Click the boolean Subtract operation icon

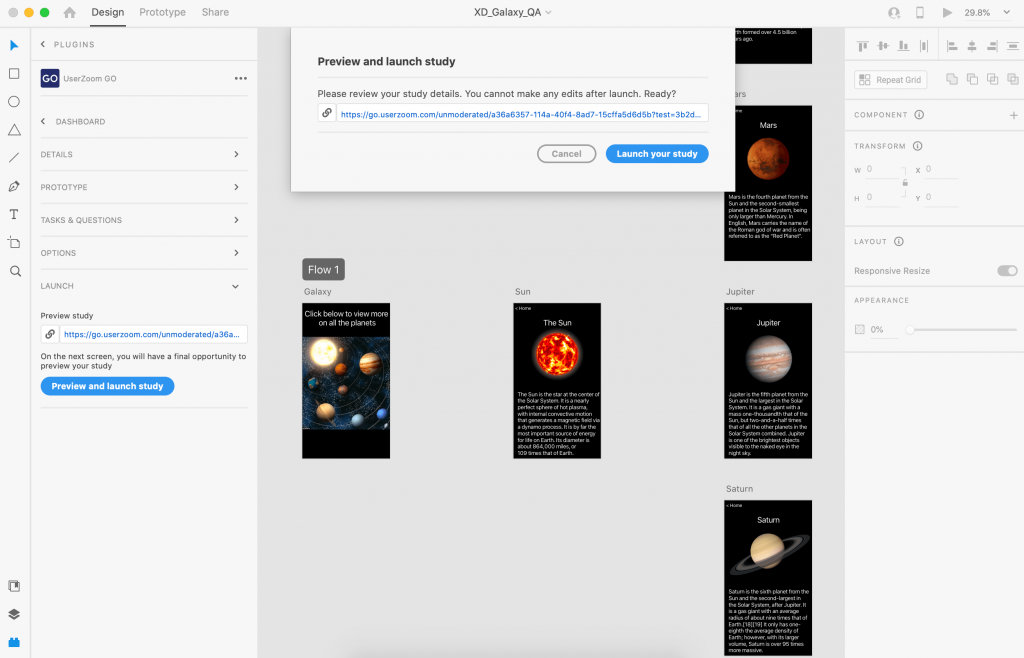pyautogui.click(x=972, y=79)
